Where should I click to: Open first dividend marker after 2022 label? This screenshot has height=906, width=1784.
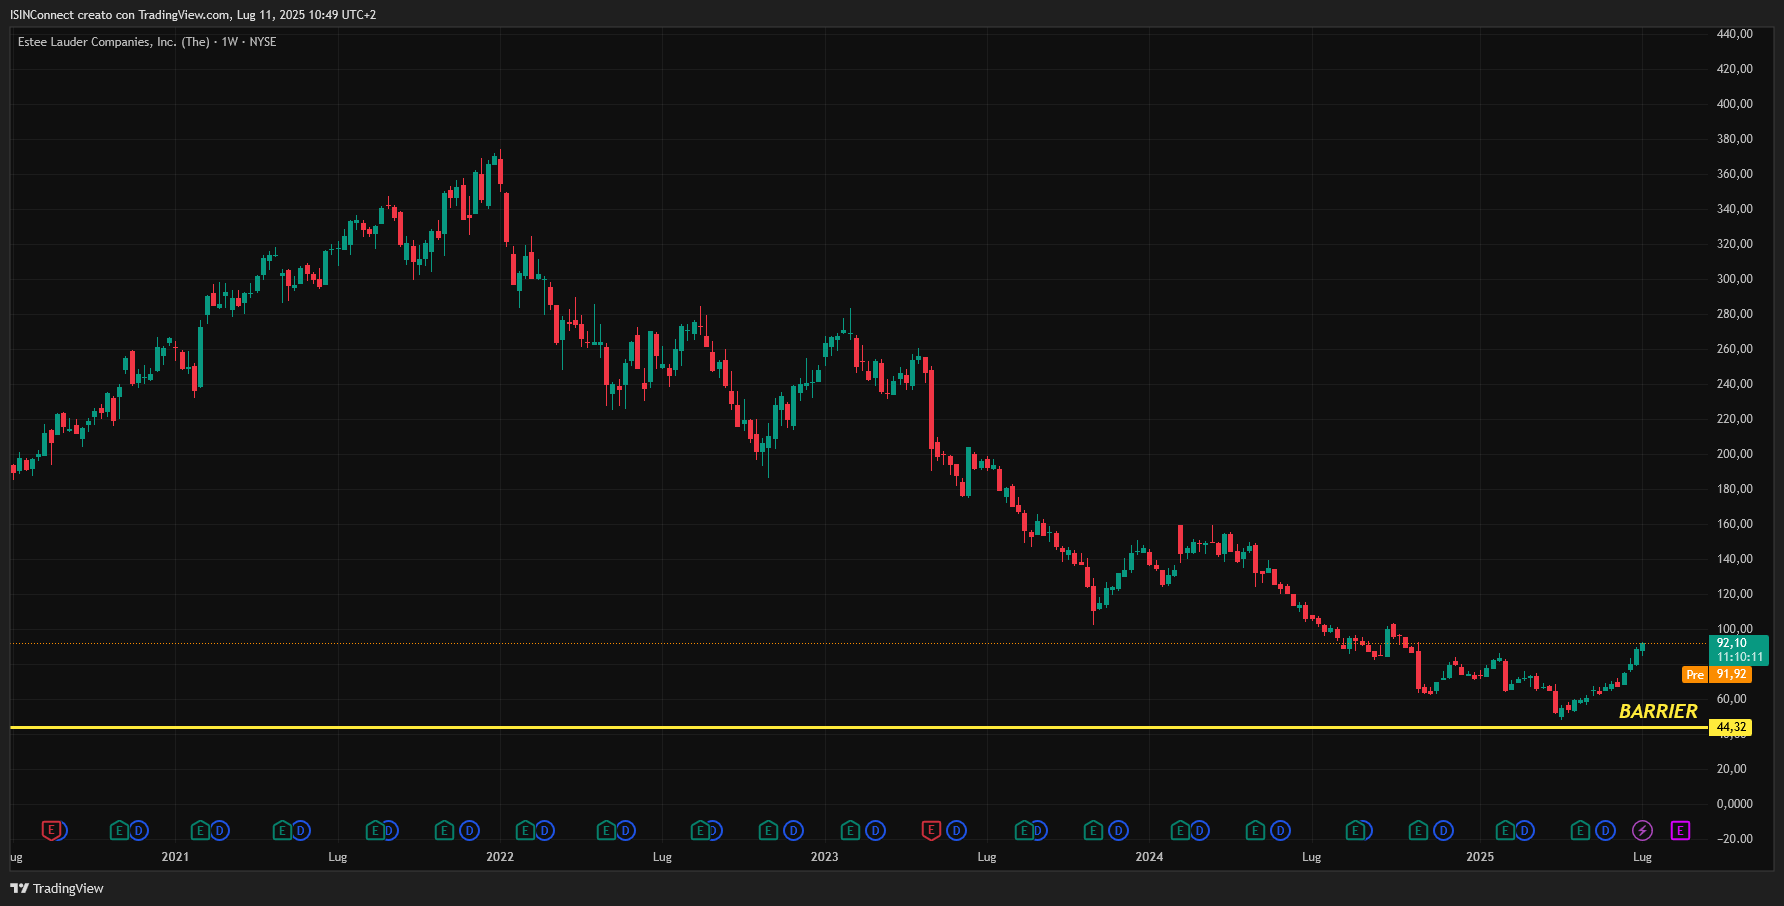point(545,830)
